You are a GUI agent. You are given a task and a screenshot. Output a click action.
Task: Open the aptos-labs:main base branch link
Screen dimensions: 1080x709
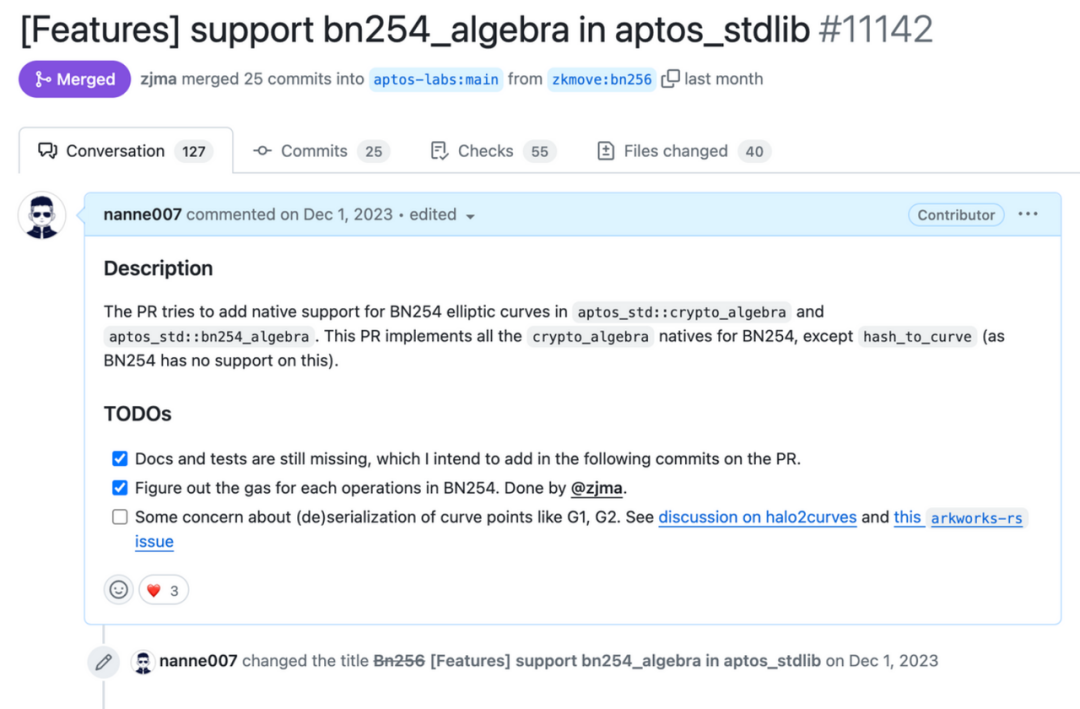pos(435,79)
